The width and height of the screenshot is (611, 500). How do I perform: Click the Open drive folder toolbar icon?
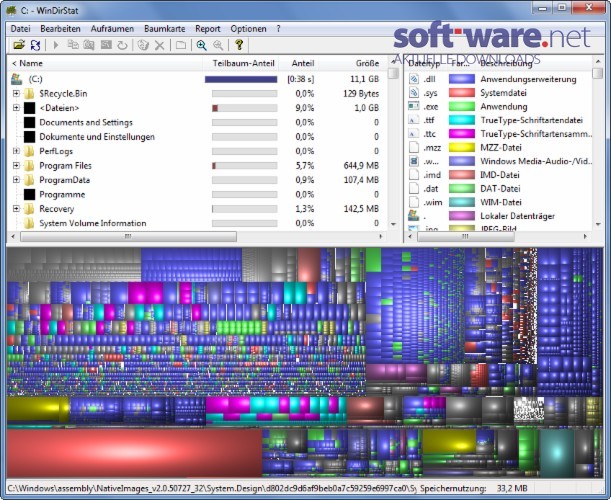click(19, 45)
